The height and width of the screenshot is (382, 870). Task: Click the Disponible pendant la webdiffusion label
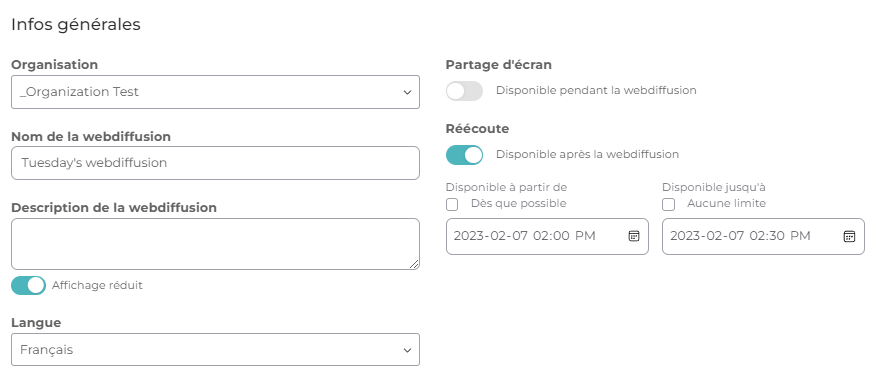coord(596,90)
